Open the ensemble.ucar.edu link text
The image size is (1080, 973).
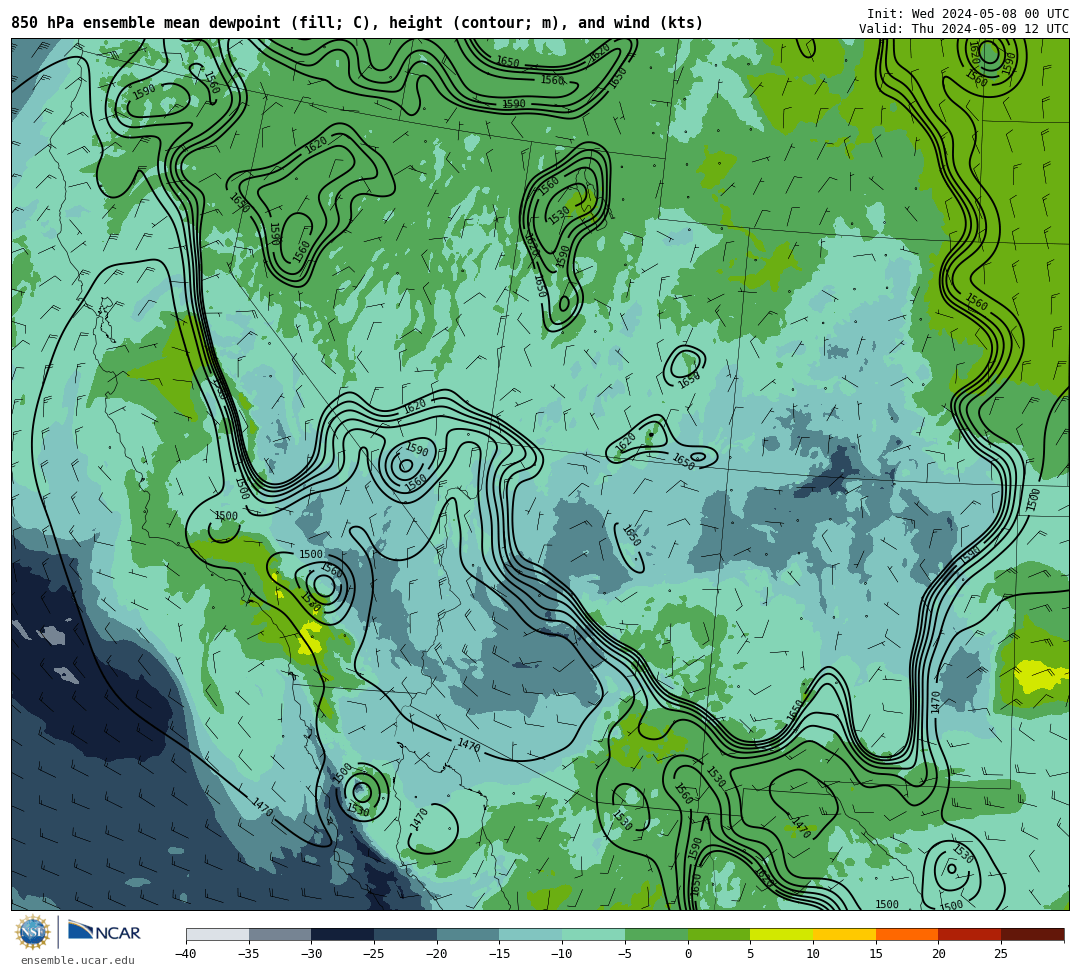coord(78,960)
